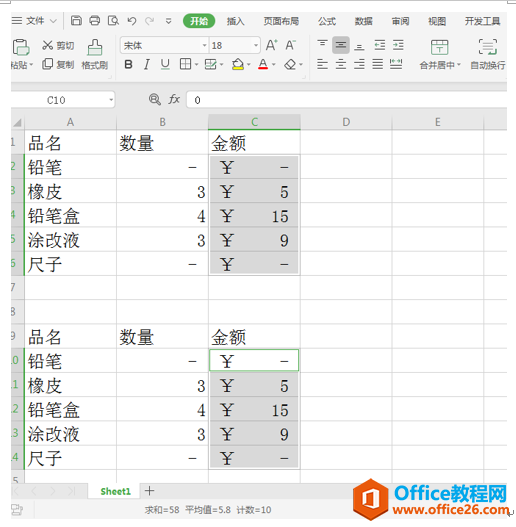Toggle middle vertical alignment

tap(341, 45)
